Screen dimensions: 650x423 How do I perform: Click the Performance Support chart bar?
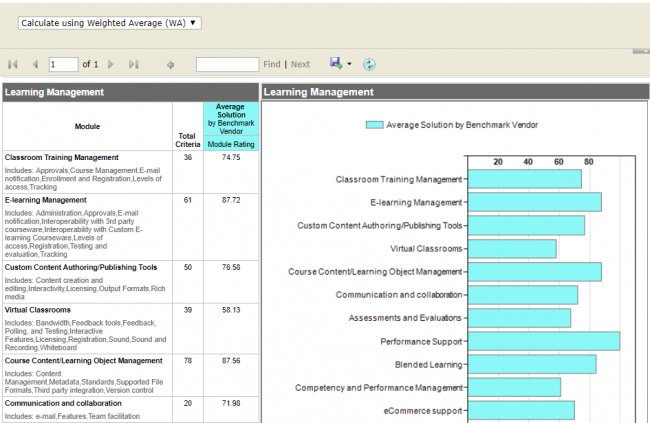pyautogui.click(x=544, y=341)
